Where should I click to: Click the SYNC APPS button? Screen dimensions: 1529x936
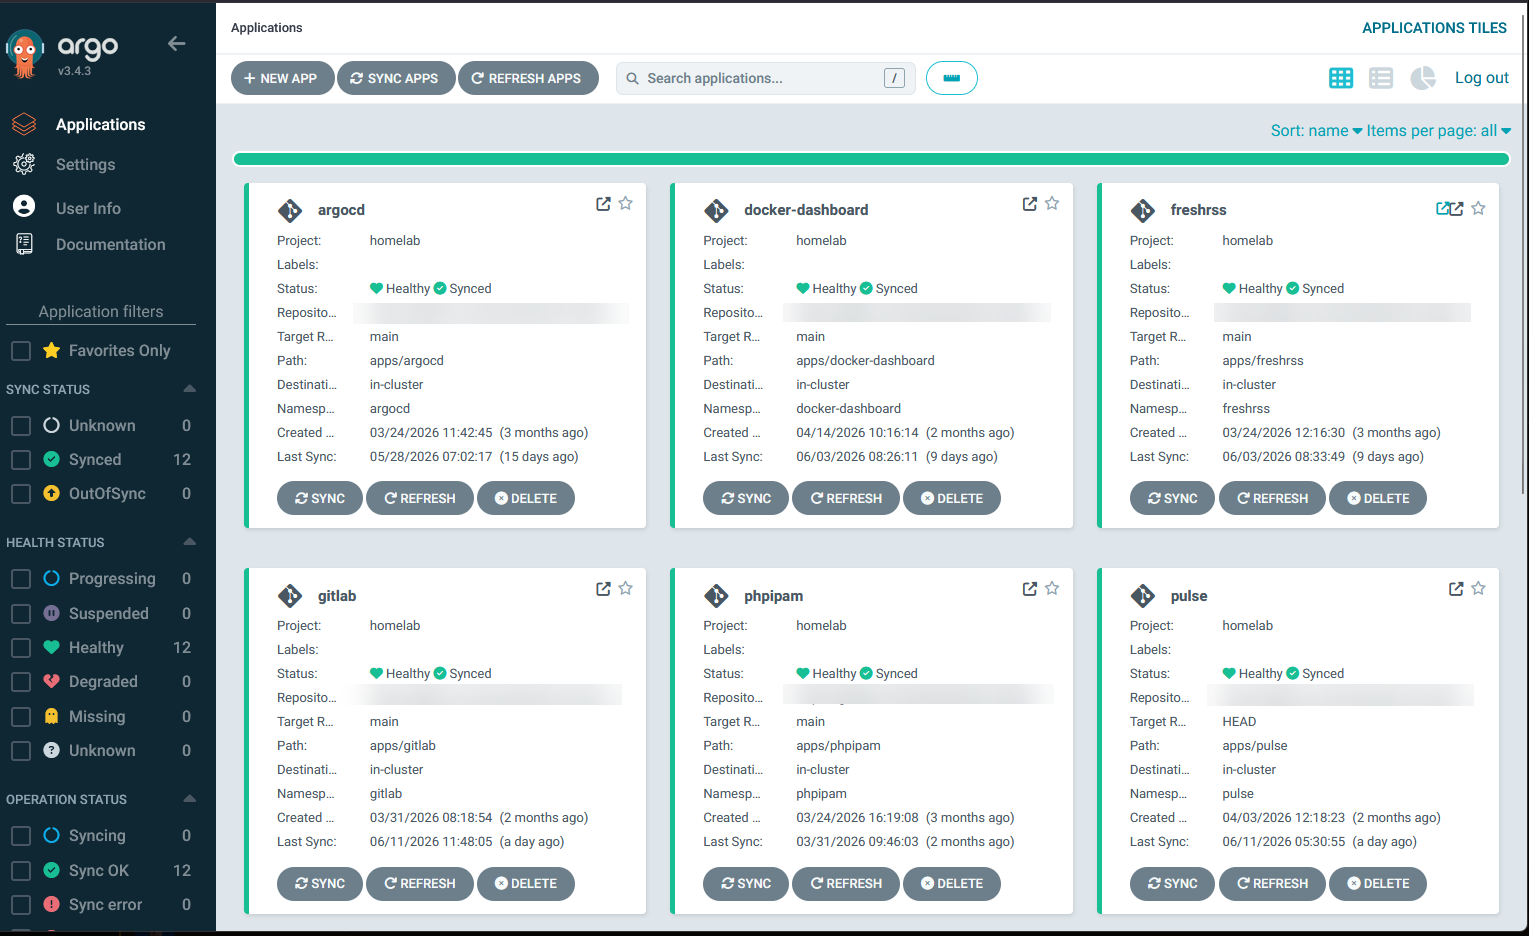click(396, 78)
